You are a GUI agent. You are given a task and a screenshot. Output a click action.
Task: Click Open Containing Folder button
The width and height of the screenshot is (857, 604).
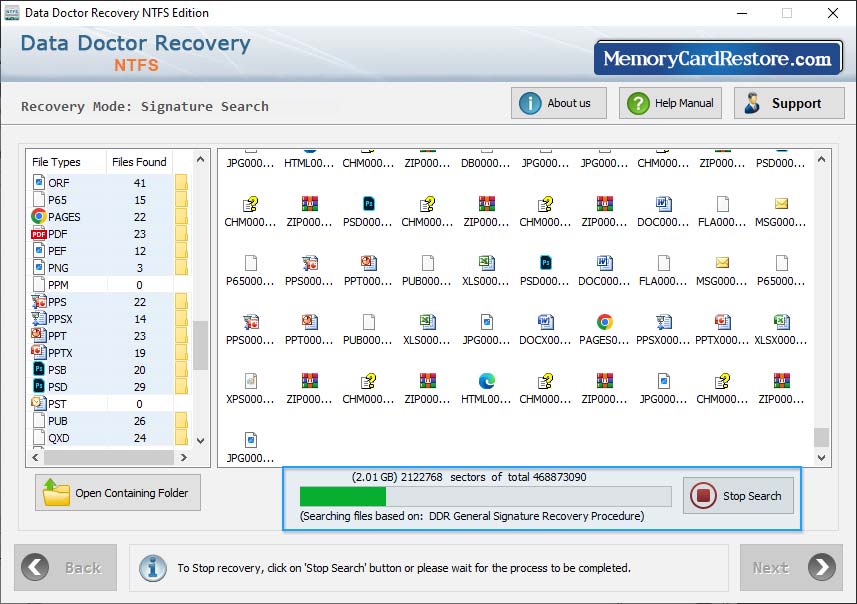118,492
